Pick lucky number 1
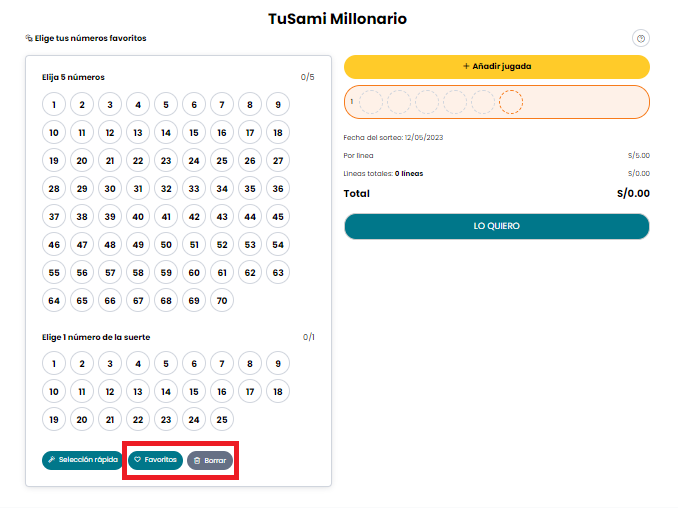 (54, 364)
